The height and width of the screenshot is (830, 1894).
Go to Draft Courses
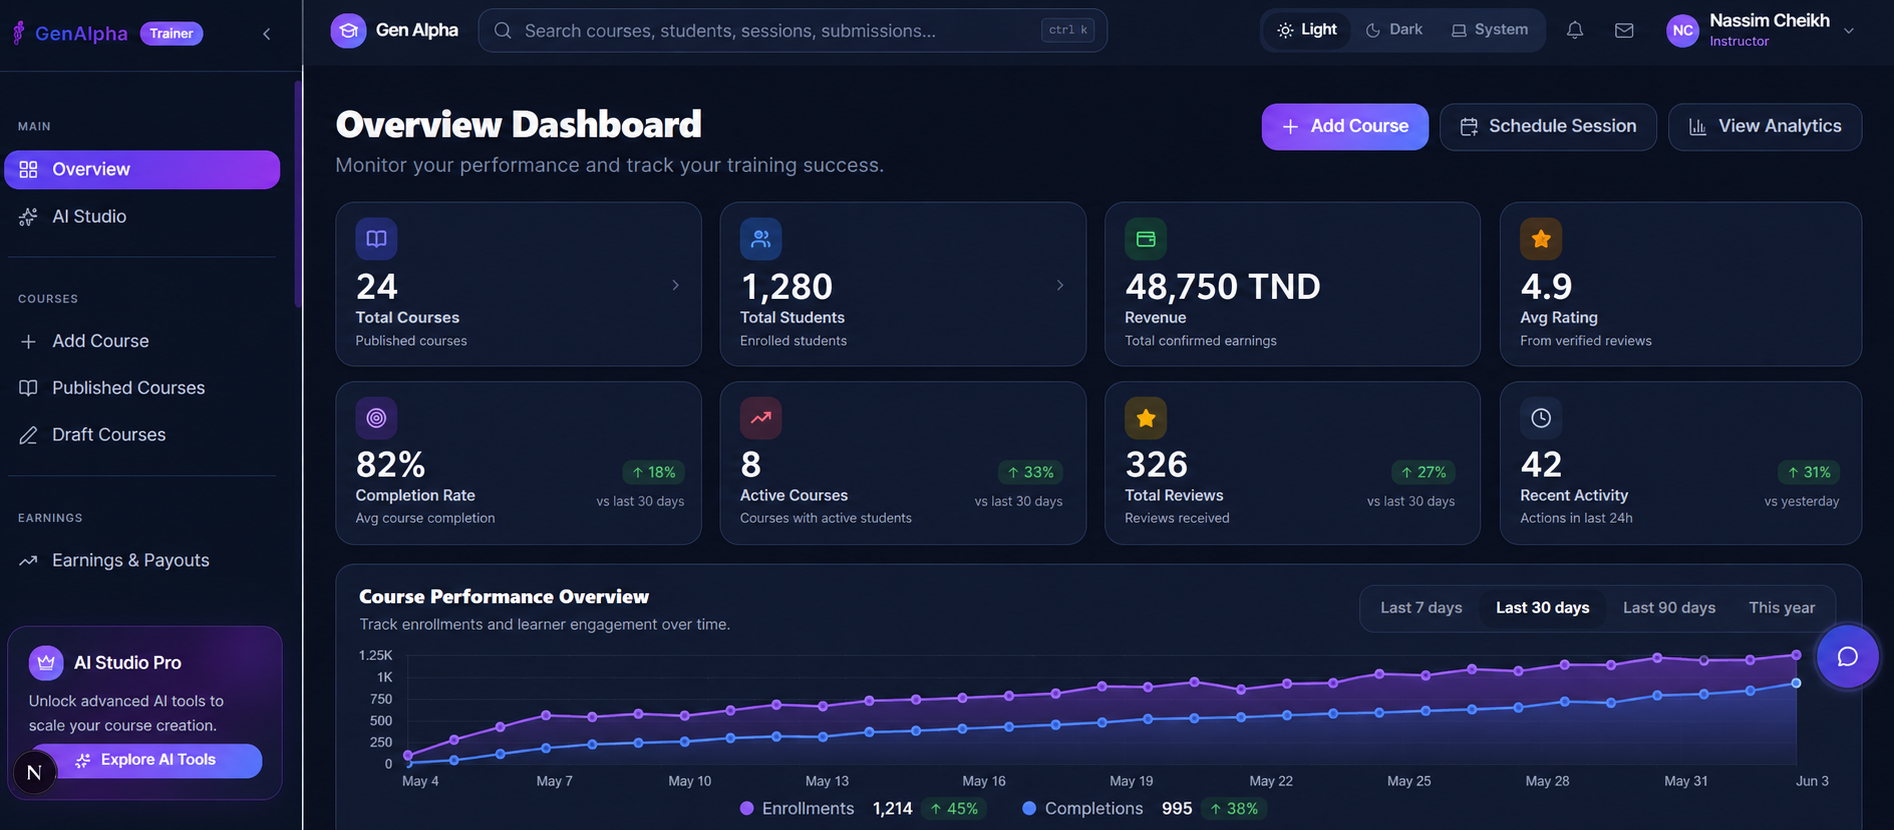point(142,435)
